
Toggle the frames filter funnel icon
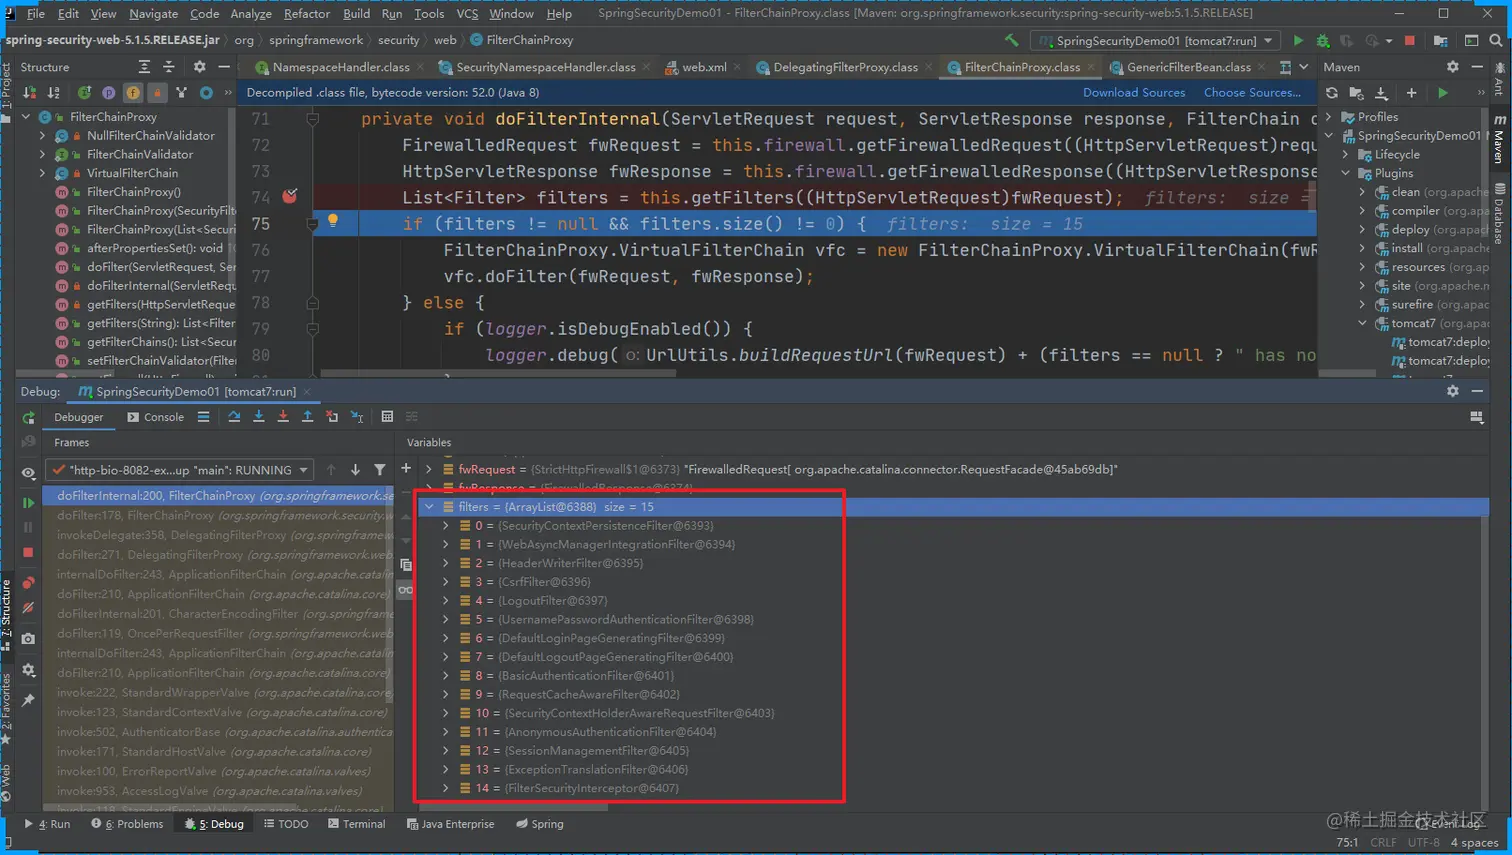tap(380, 470)
